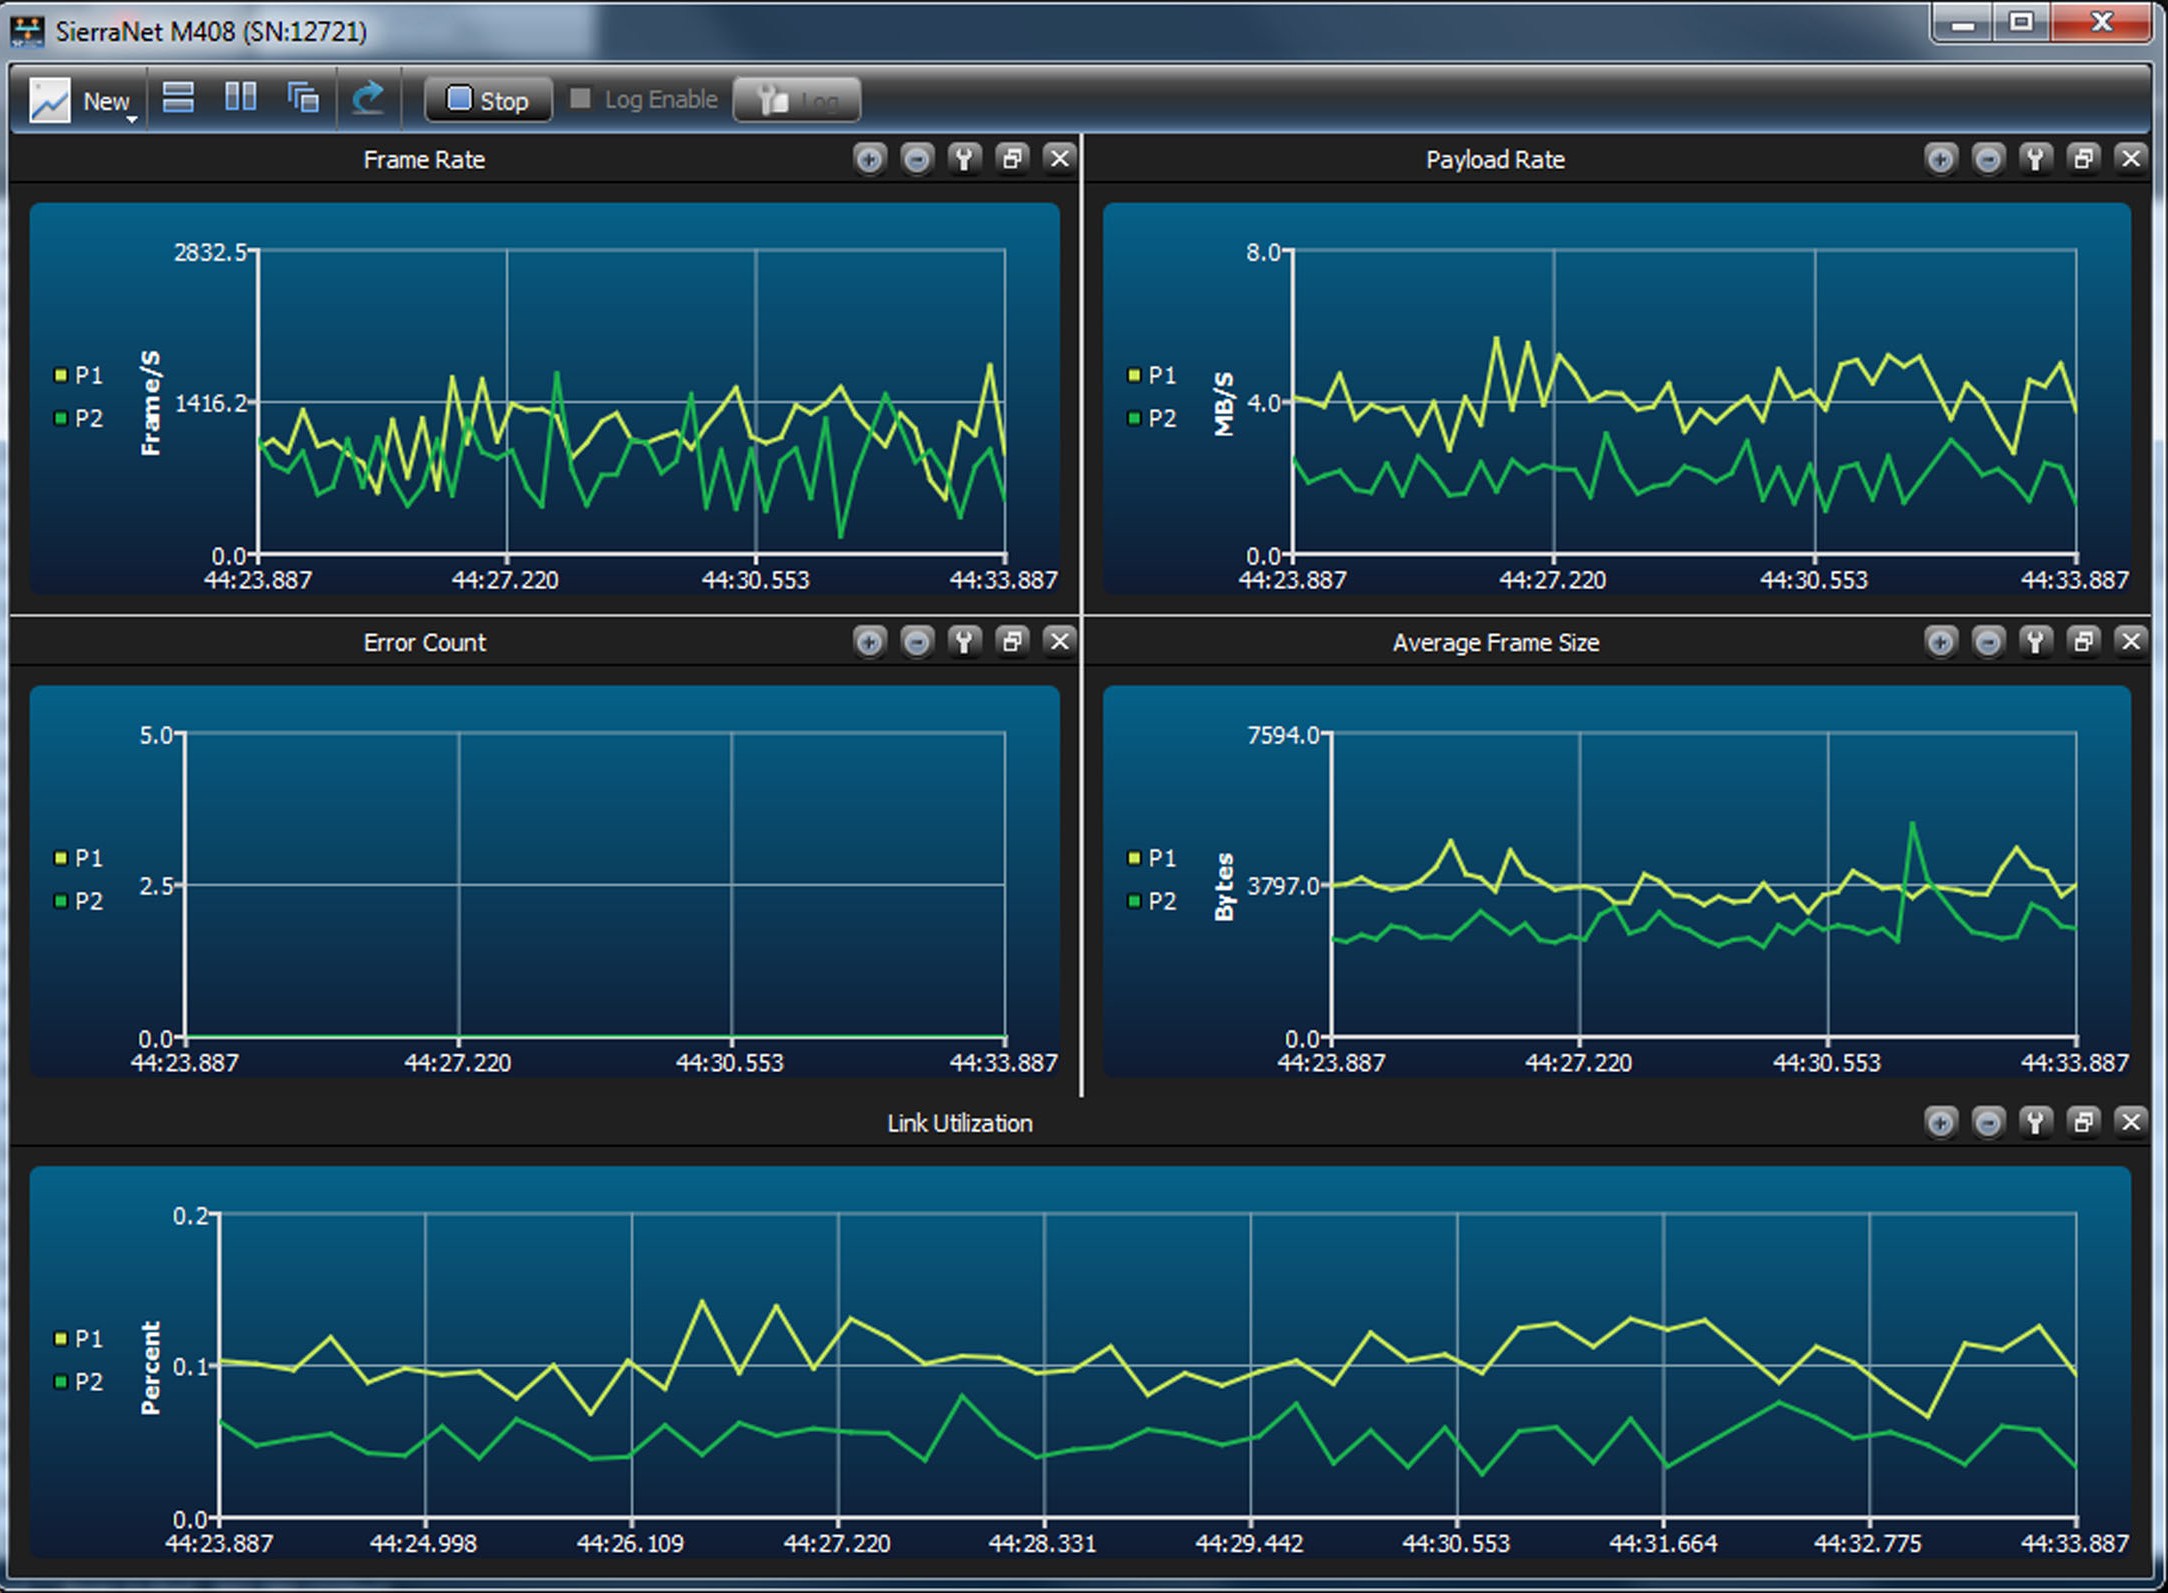
Task: Toggle P2 legend in Payload Rate chart
Action: click(x=1151, y=418)
